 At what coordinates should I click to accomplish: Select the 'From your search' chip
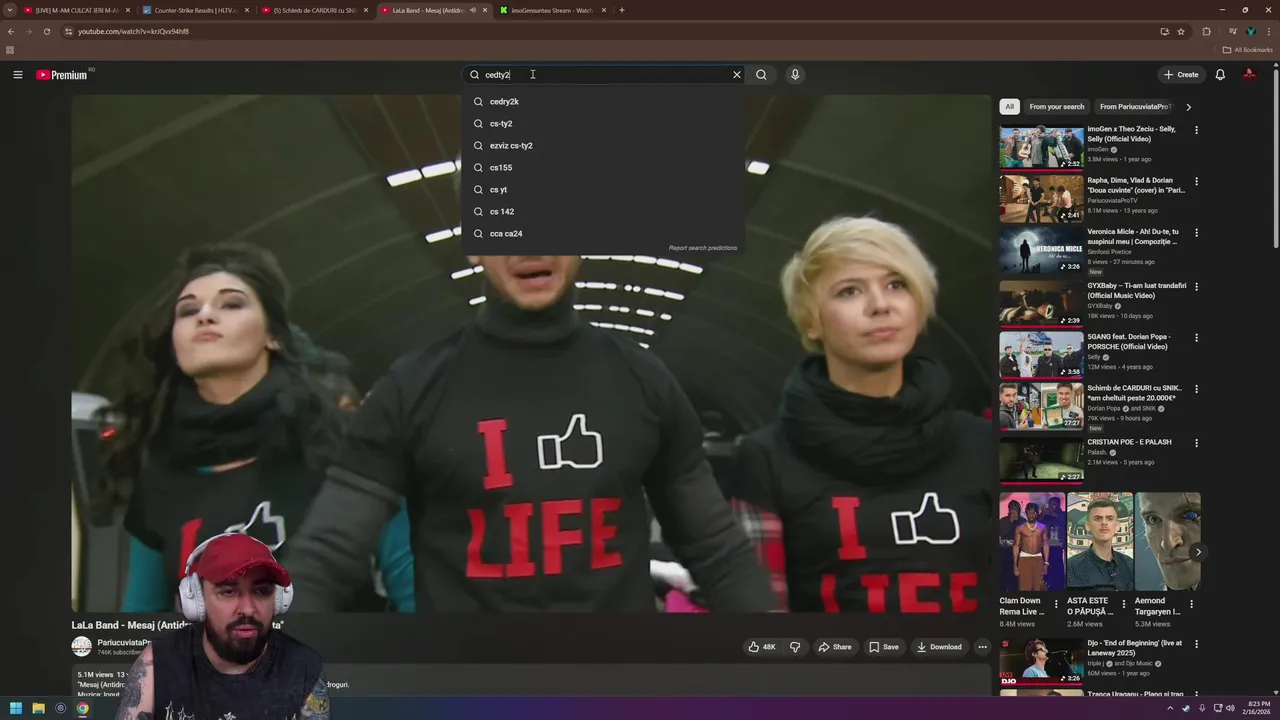coord(1056,106)
